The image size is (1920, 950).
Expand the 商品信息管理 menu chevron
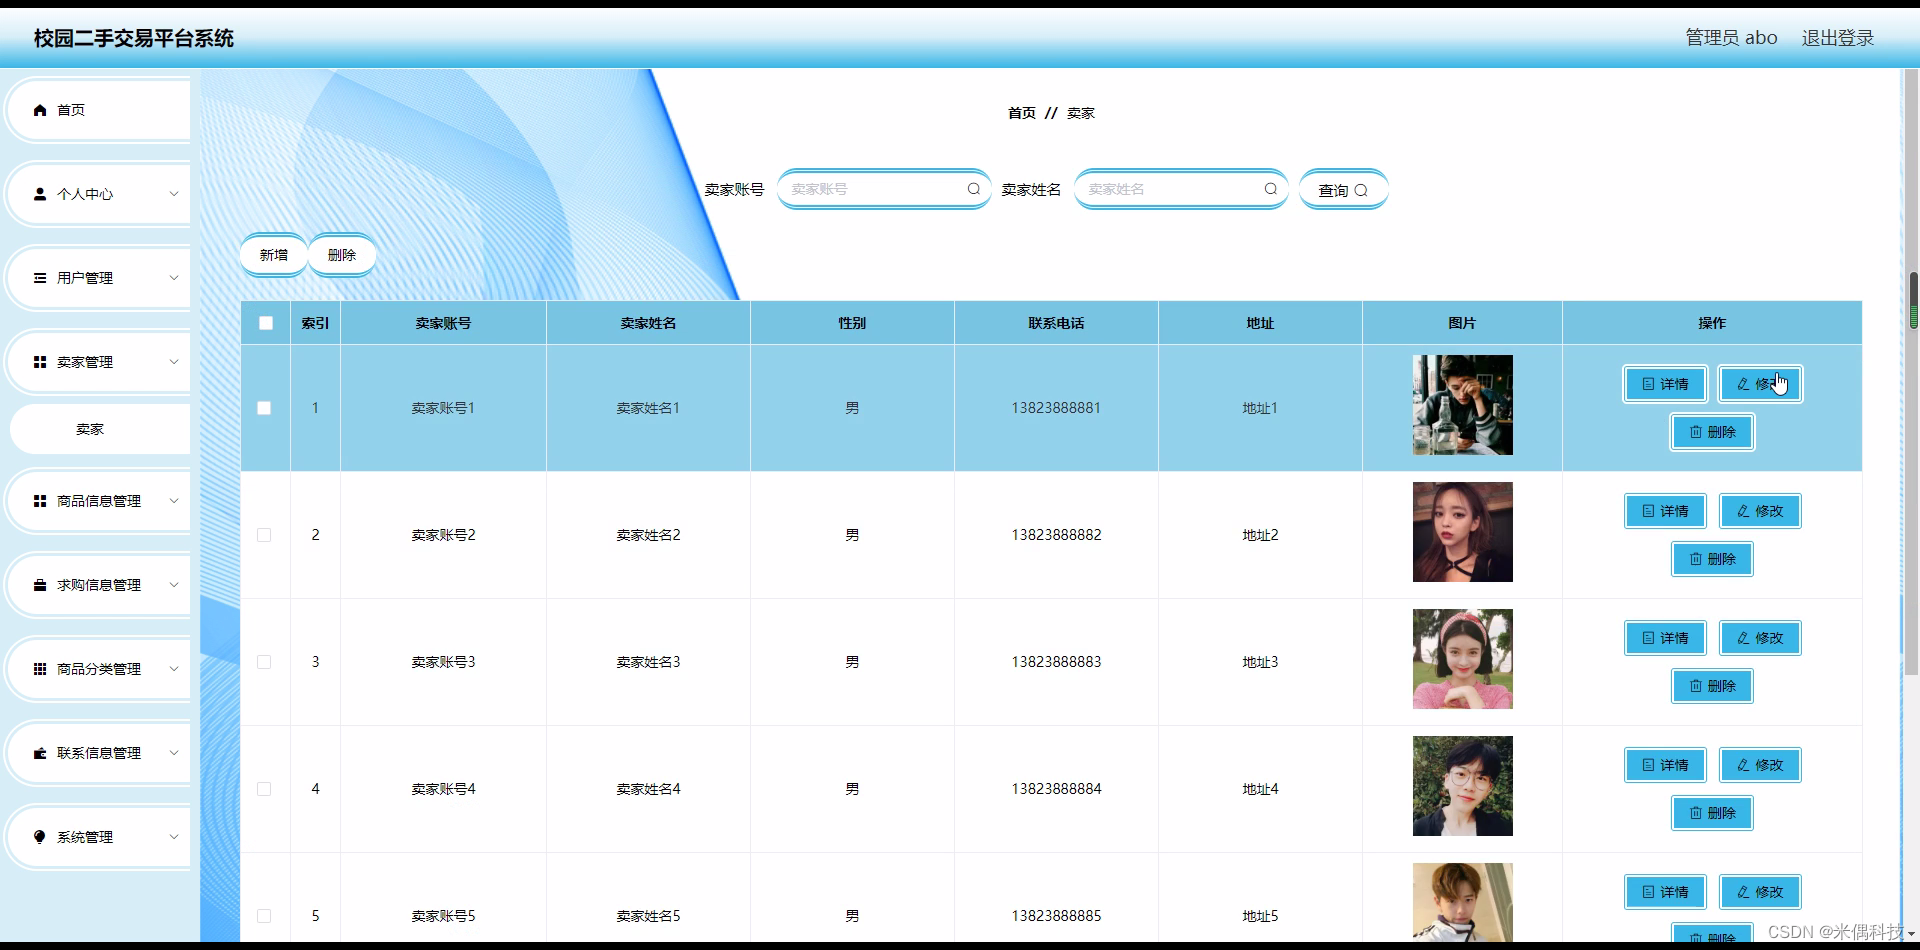174,500
